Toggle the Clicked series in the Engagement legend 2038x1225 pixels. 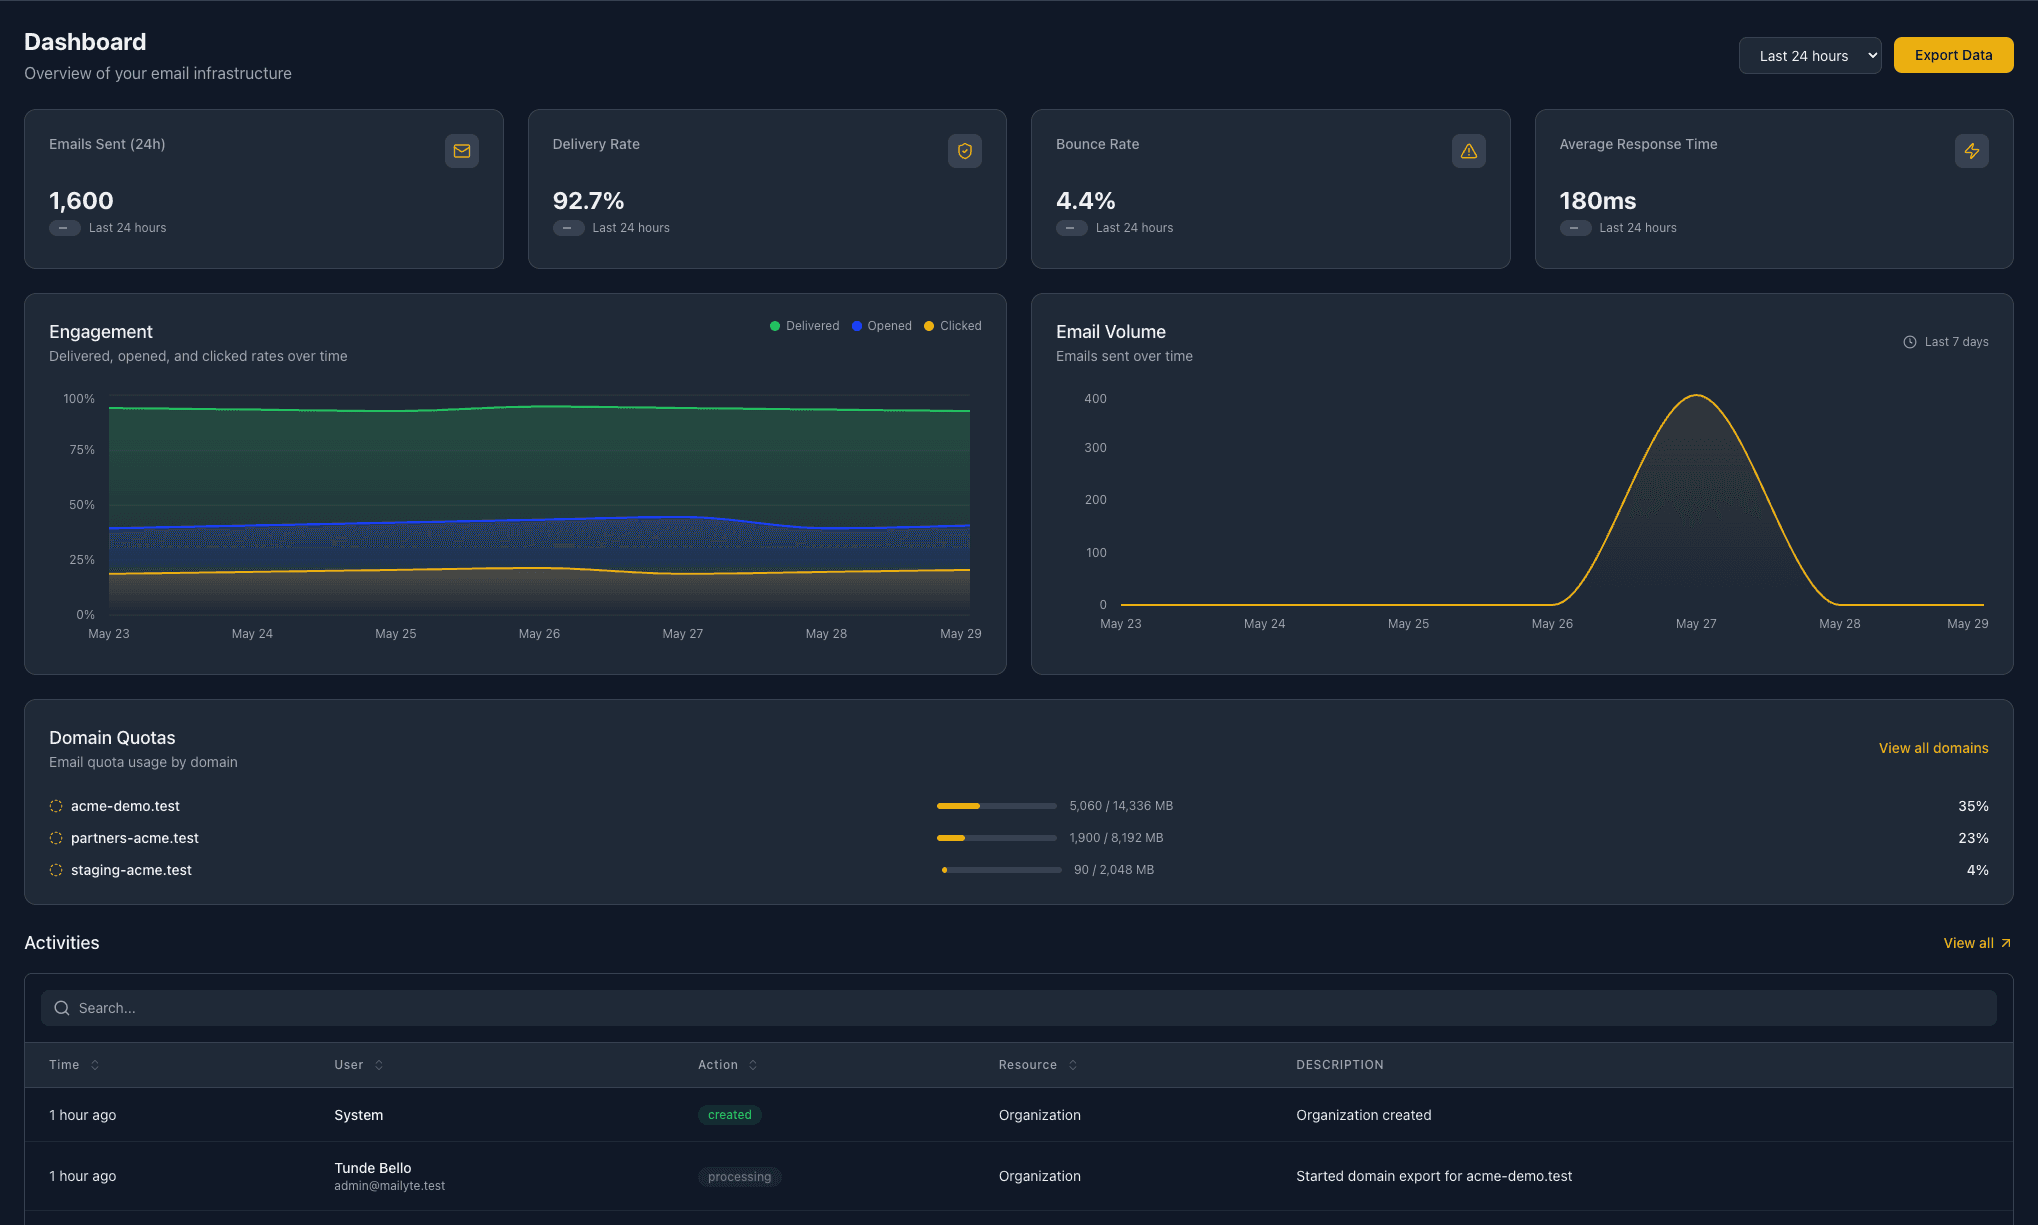click(952, 326)
